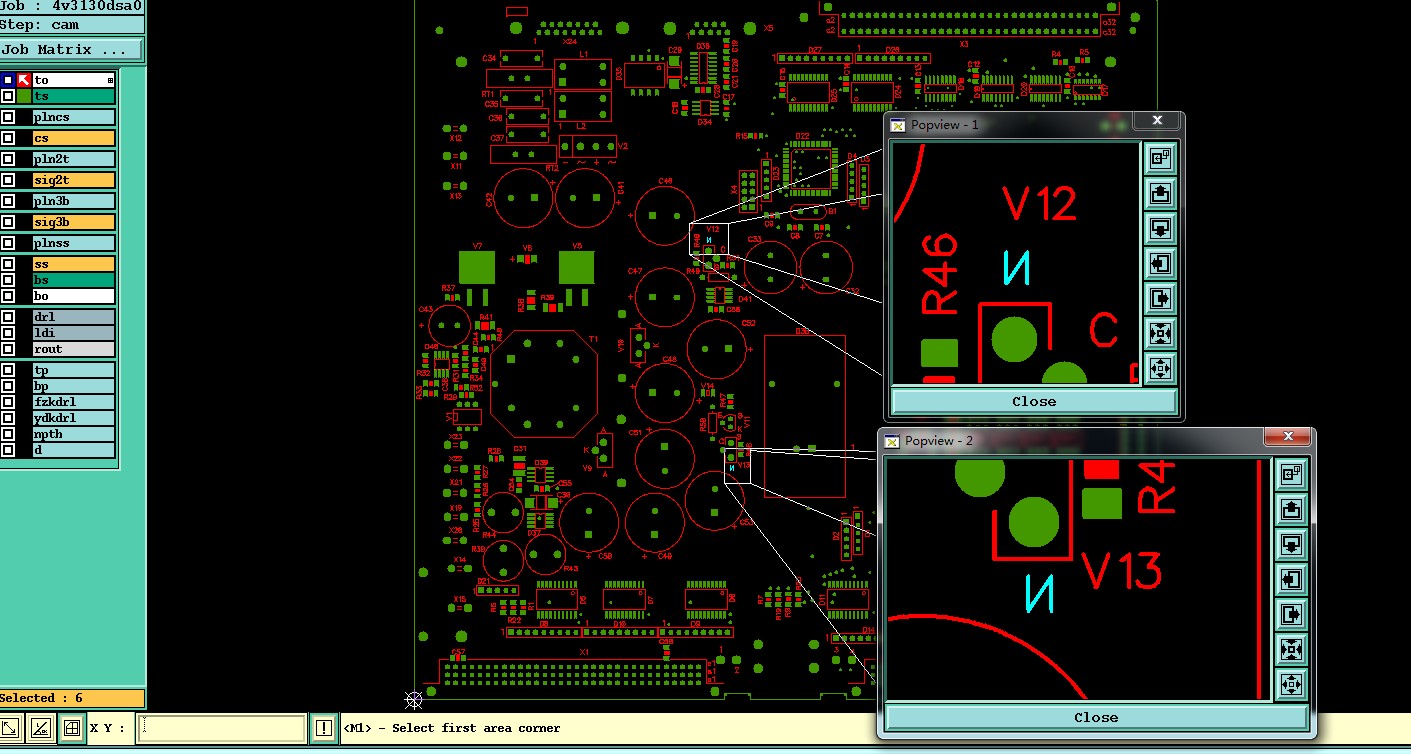Zoom in icon in Popview - 1
This screenshot has width=1411, height=754.
coord(1160,333)
